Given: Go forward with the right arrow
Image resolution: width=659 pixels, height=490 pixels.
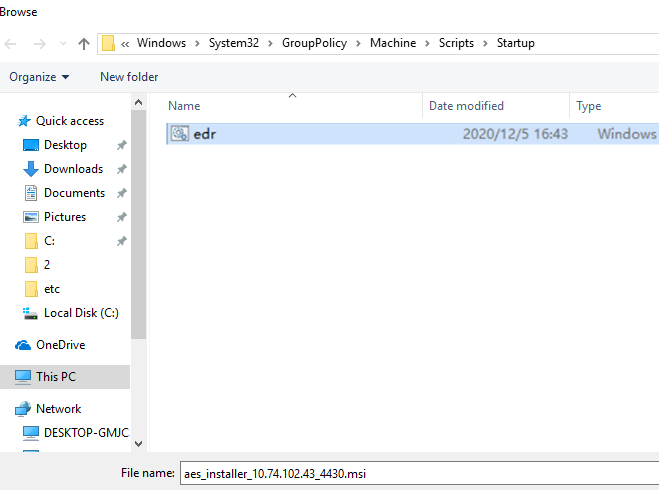Looking at the screenshot, I should tap(40, 44).
